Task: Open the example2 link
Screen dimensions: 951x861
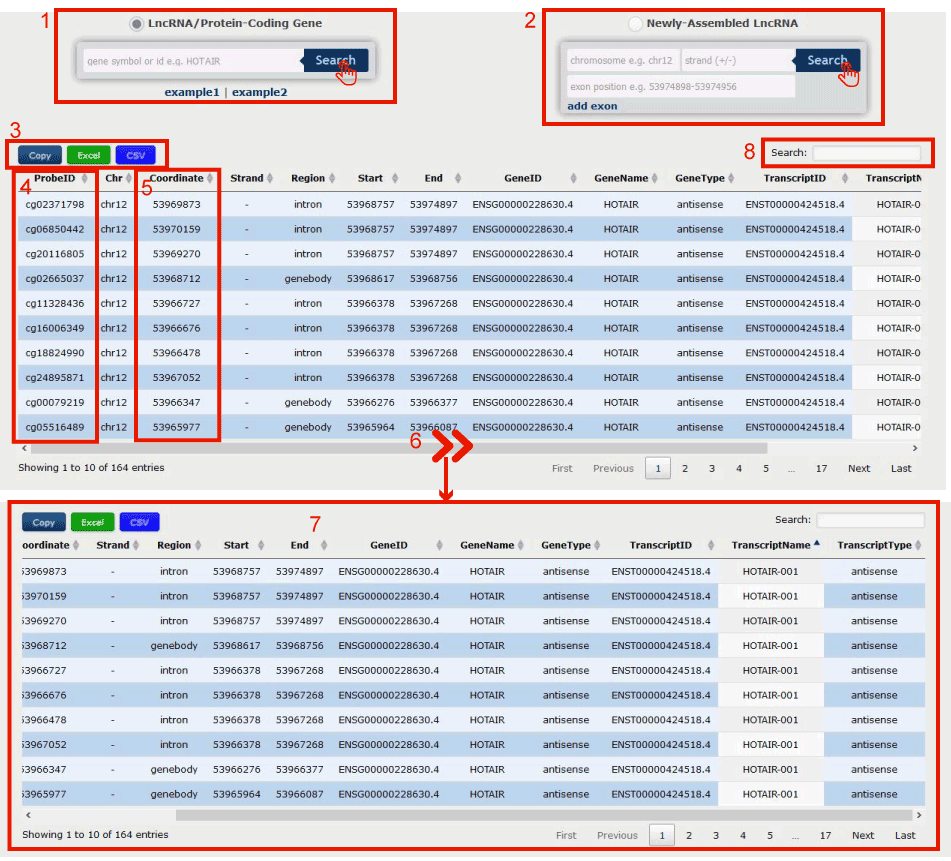Action: (x=259, y=92)
